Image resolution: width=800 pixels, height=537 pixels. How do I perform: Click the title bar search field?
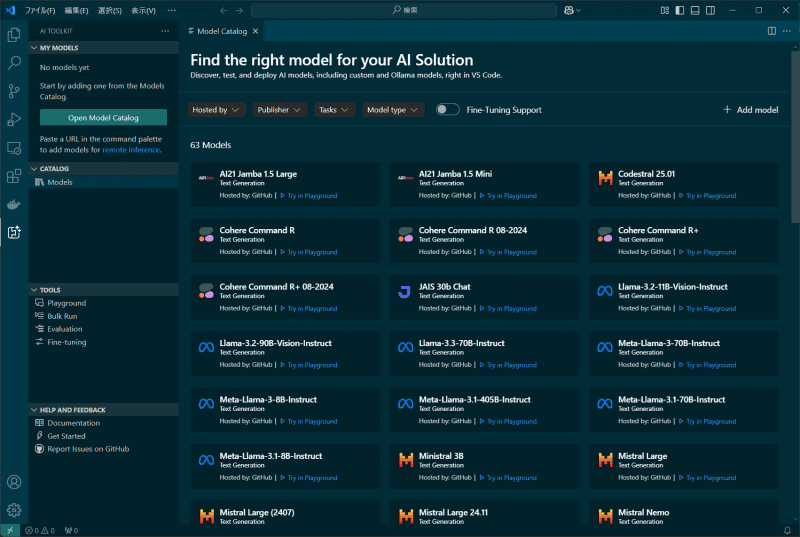click(x=404, y=10)
